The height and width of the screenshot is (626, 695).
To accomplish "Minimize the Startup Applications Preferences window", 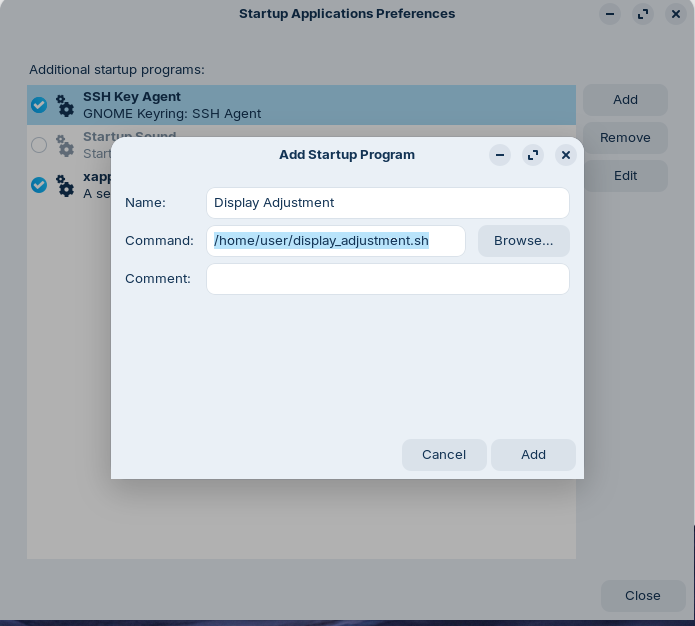I will point(610,14).
